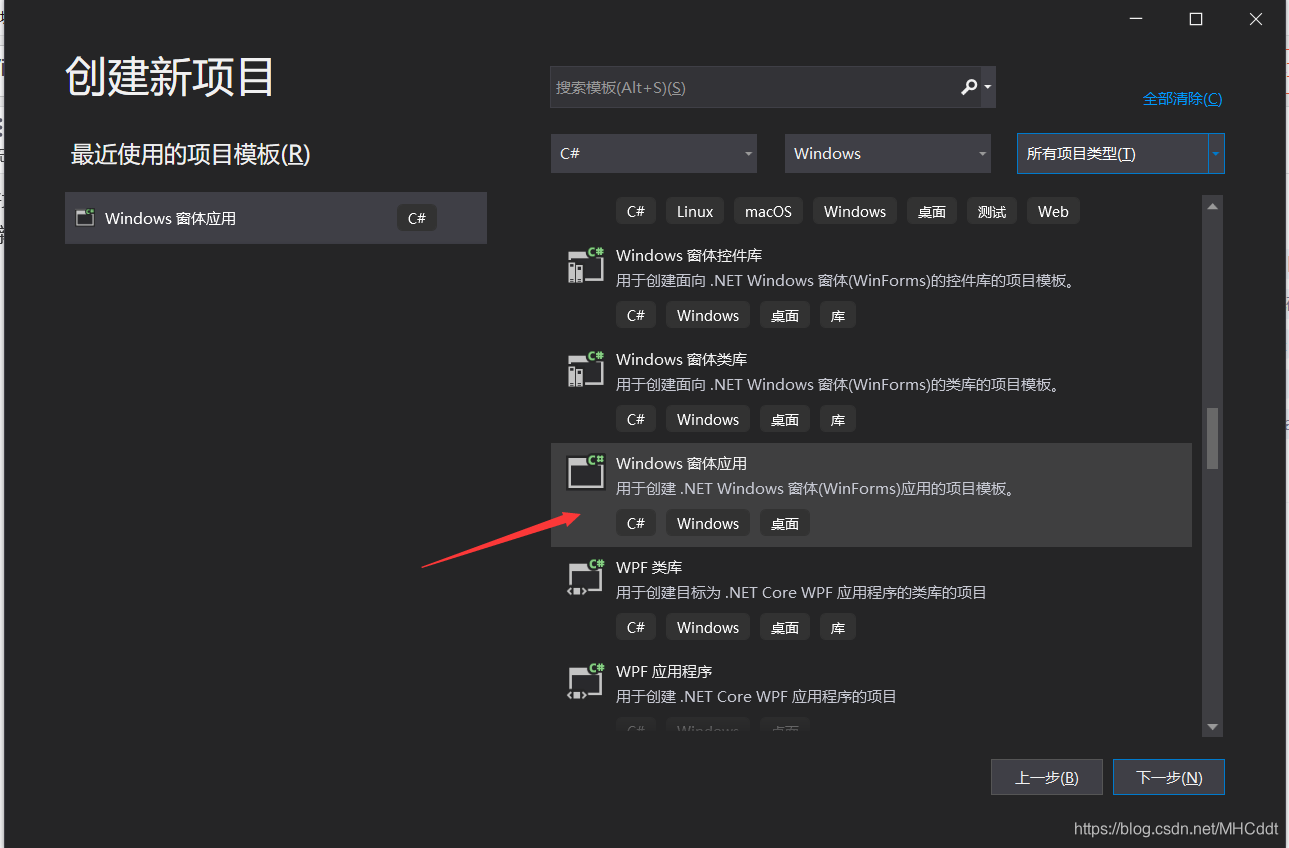Viewport: 1289px width, 848px height.
Task: Click the description of Windows 窗体控件库
Action: click(847, 280)
